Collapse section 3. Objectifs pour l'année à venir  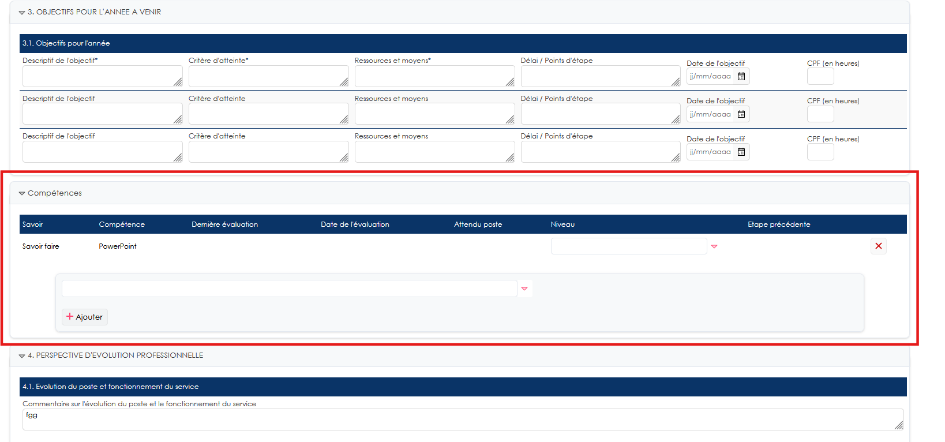pyautogui.click(x=22, y=12)
